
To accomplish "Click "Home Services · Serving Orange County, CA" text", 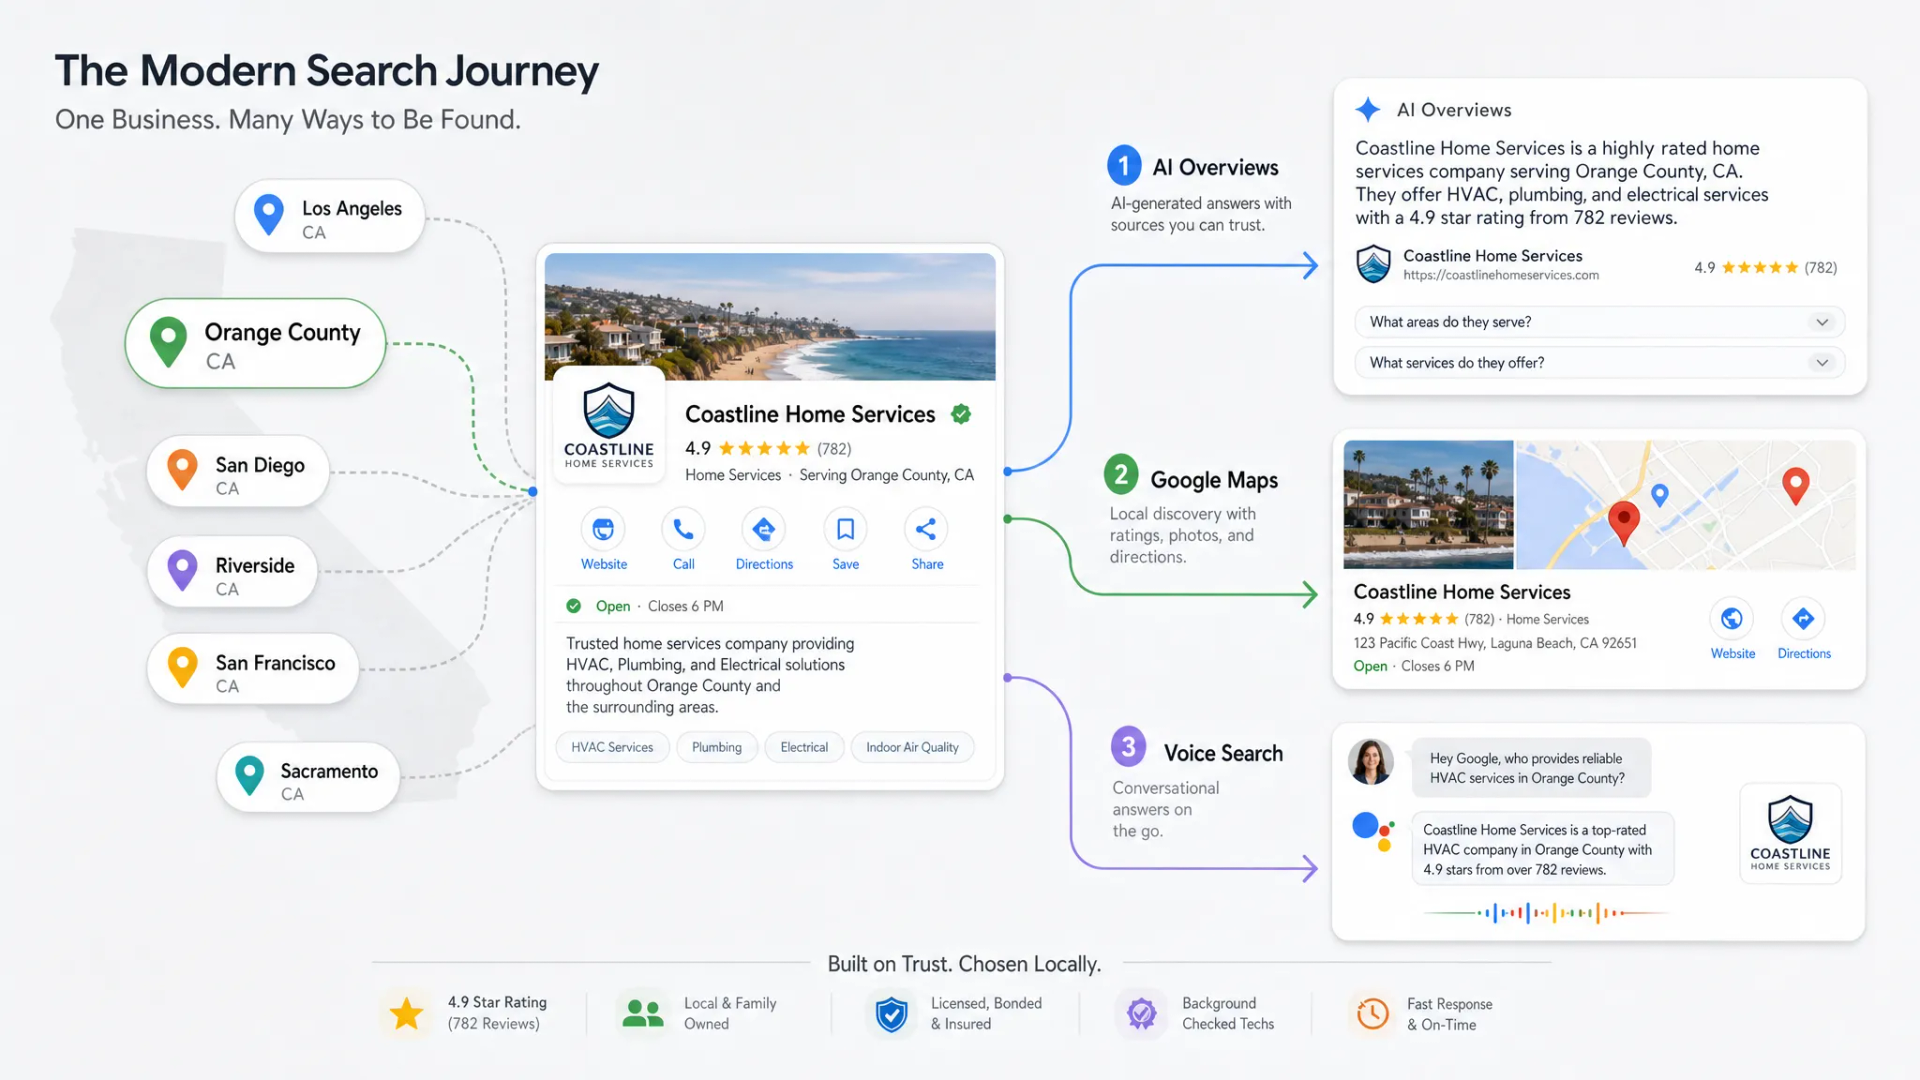I will tap(829, 475).
